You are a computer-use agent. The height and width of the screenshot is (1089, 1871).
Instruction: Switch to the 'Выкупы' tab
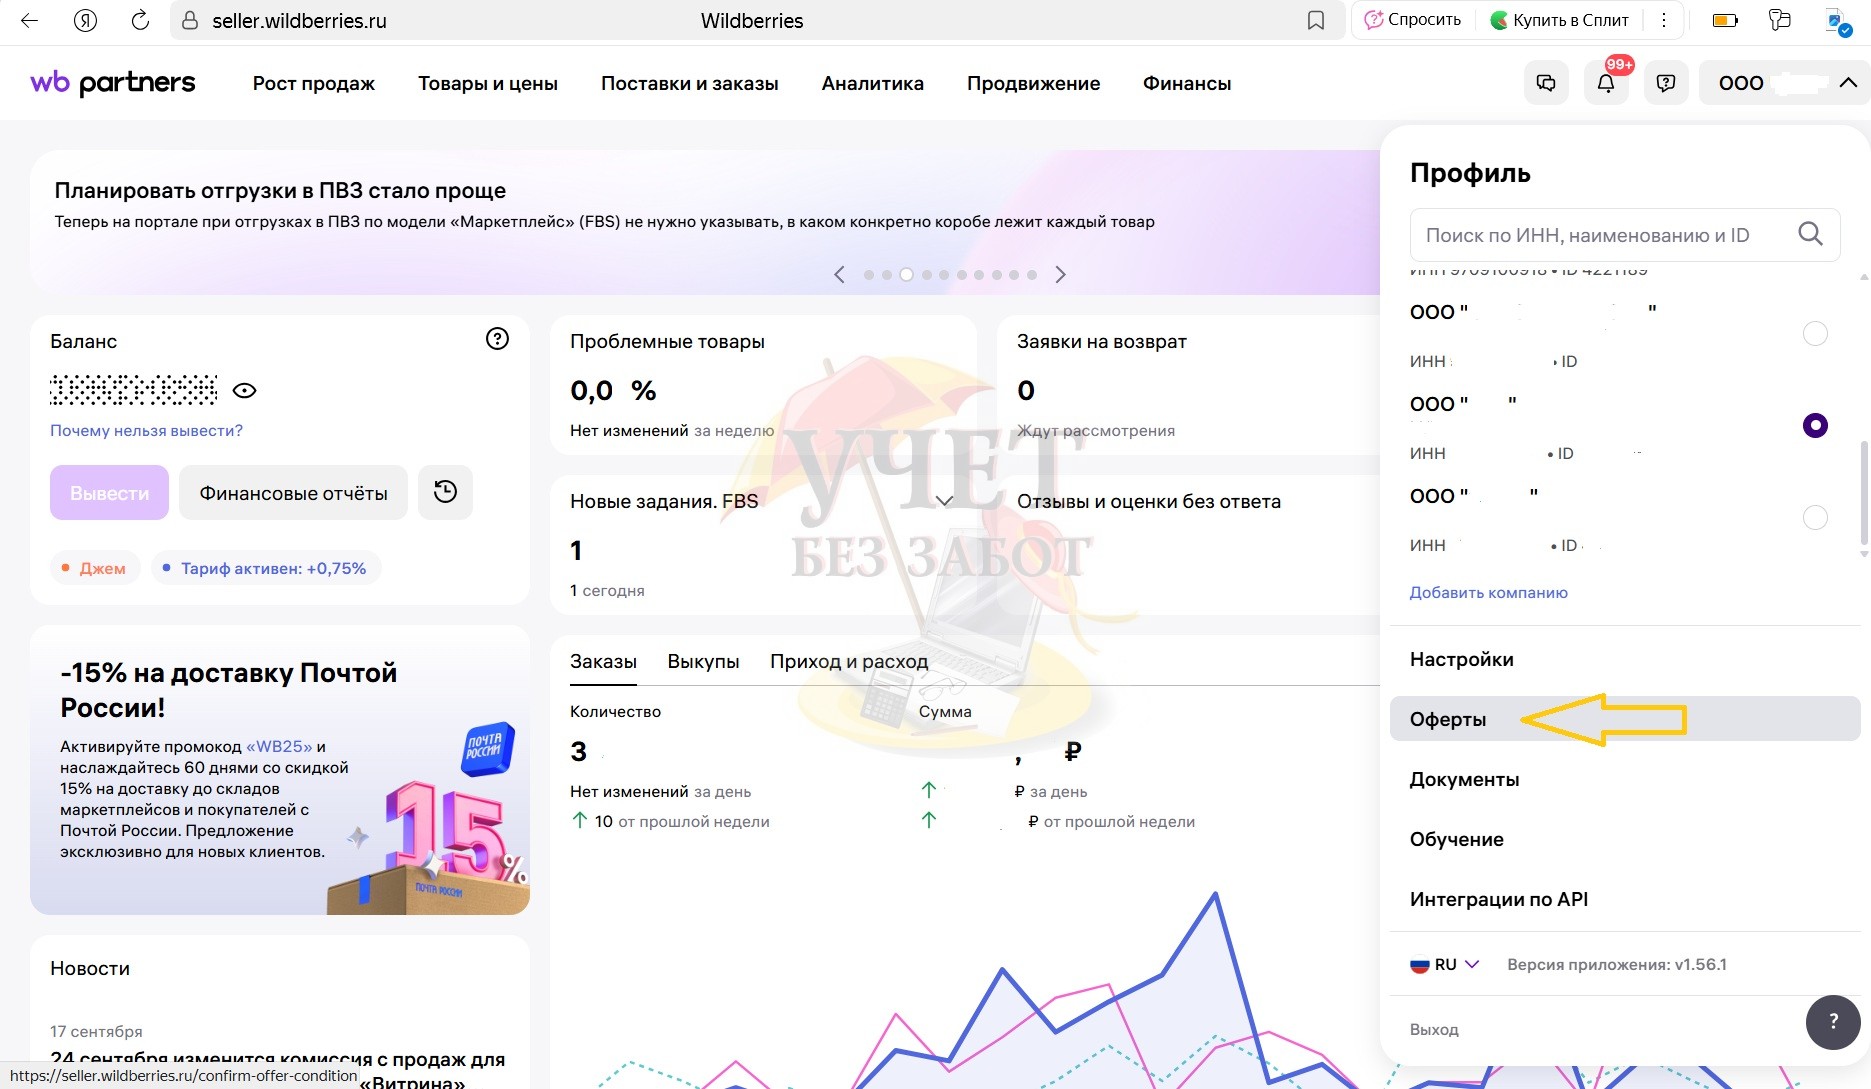(x=703, y=662)
